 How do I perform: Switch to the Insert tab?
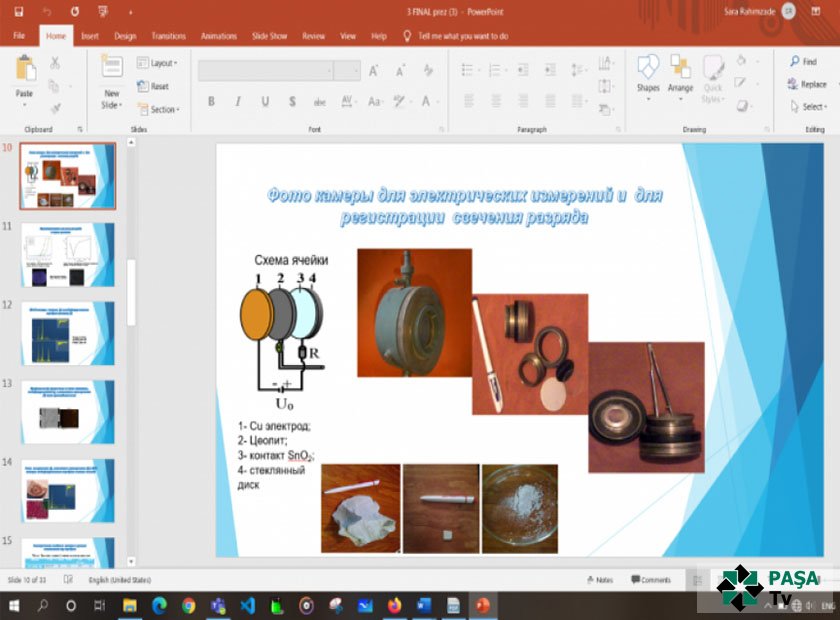pyautogui.click(x=89, y=36)
